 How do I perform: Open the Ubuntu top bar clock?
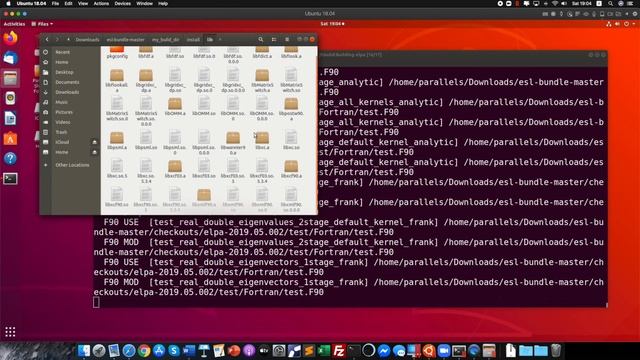(332, 24)
